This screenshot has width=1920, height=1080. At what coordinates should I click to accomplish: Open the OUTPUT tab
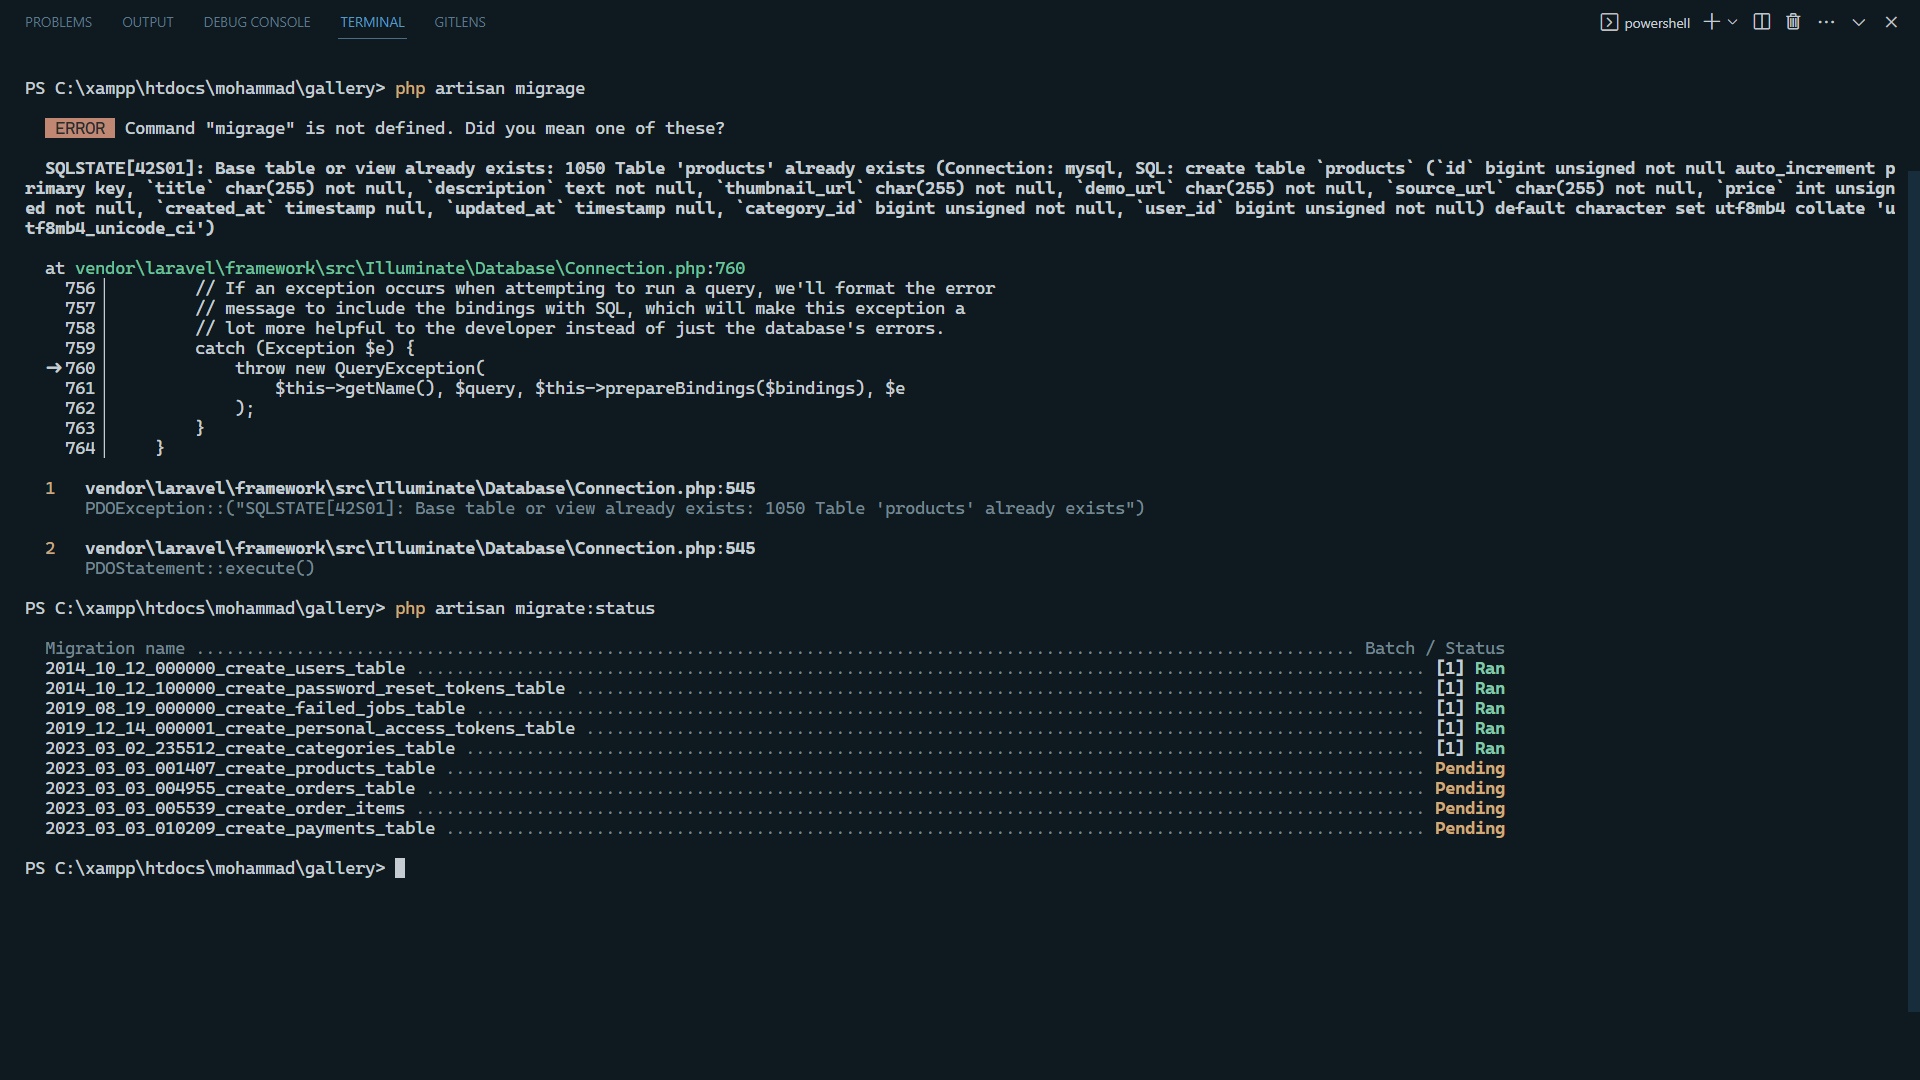(x=148, y=22)
